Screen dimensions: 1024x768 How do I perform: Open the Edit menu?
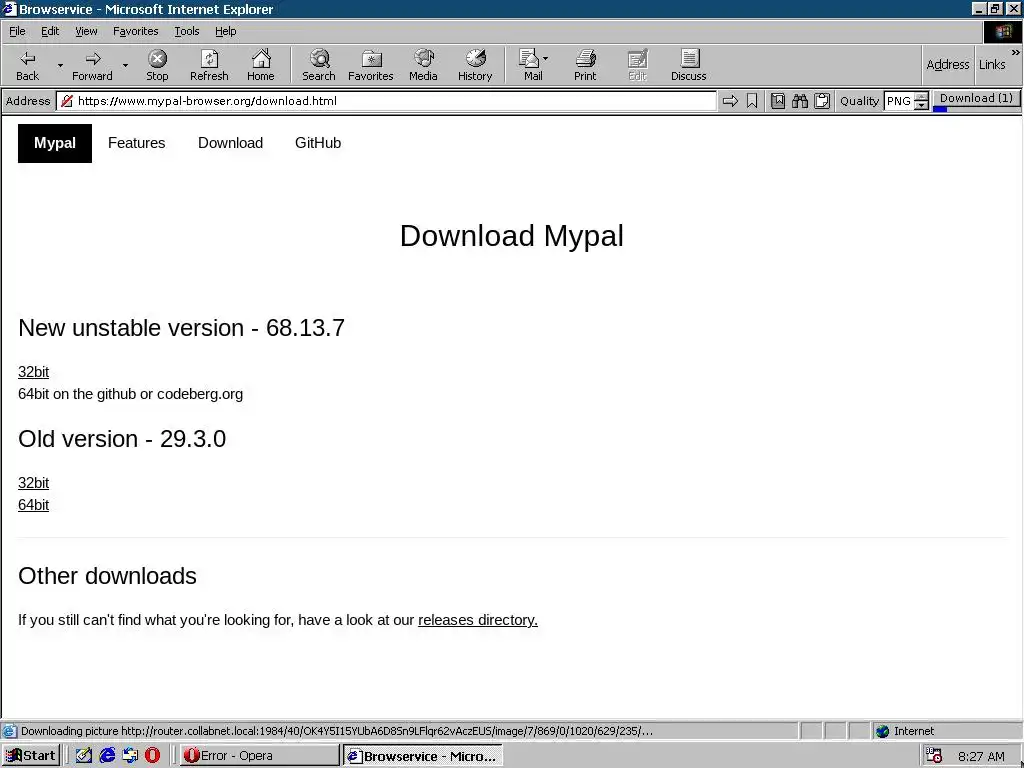point(50,31)
